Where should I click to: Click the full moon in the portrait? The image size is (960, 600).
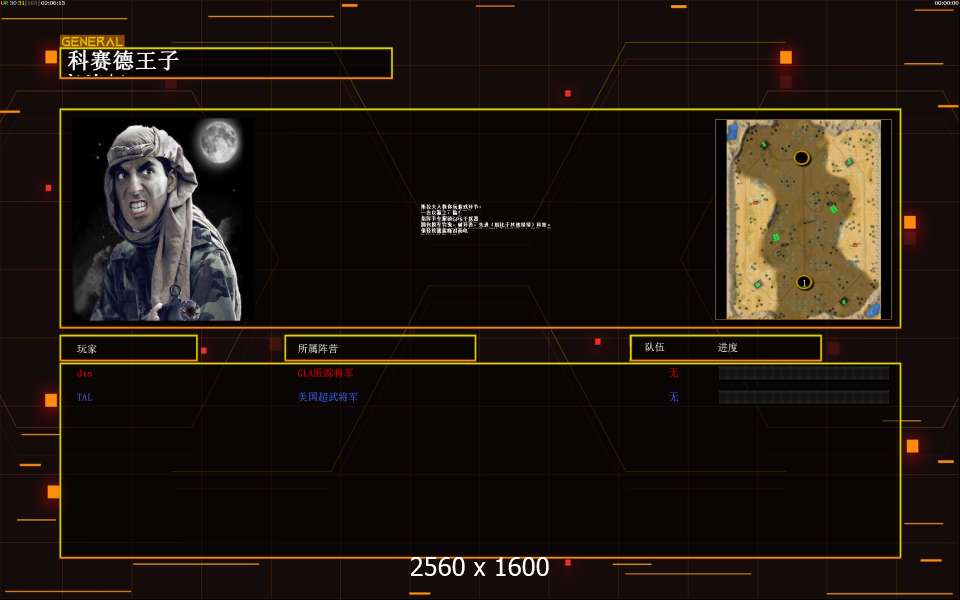coord(217,141)
